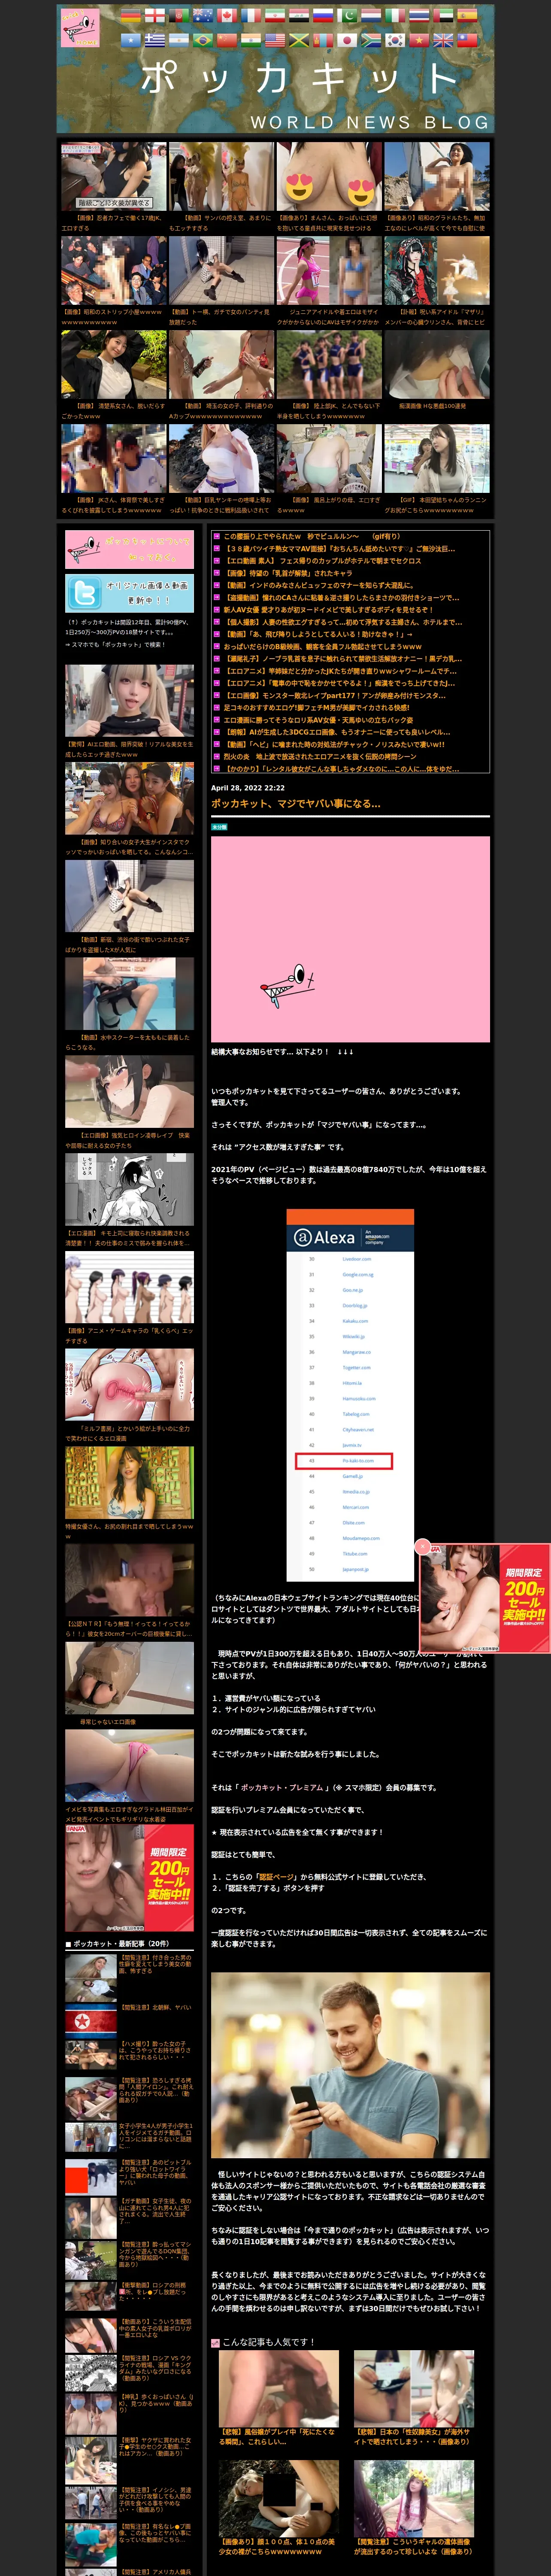Click the pink mascot banner in sidebar
551x2576 pixels.
point(130,549)
